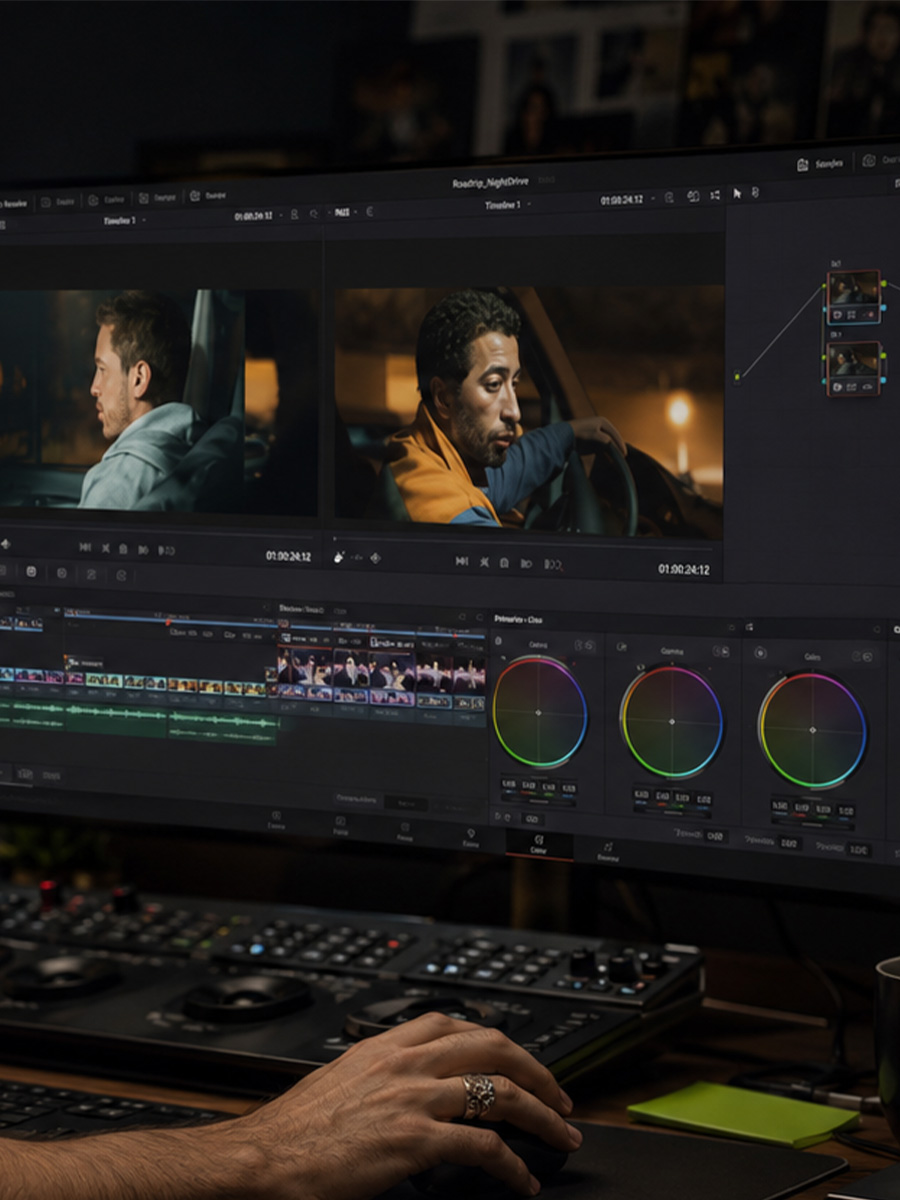The height and width of the screenshot is (1200, 900).
Task: Click the right viewer's top timecode 01:00:24:12
Action: (x=621, y=200)
